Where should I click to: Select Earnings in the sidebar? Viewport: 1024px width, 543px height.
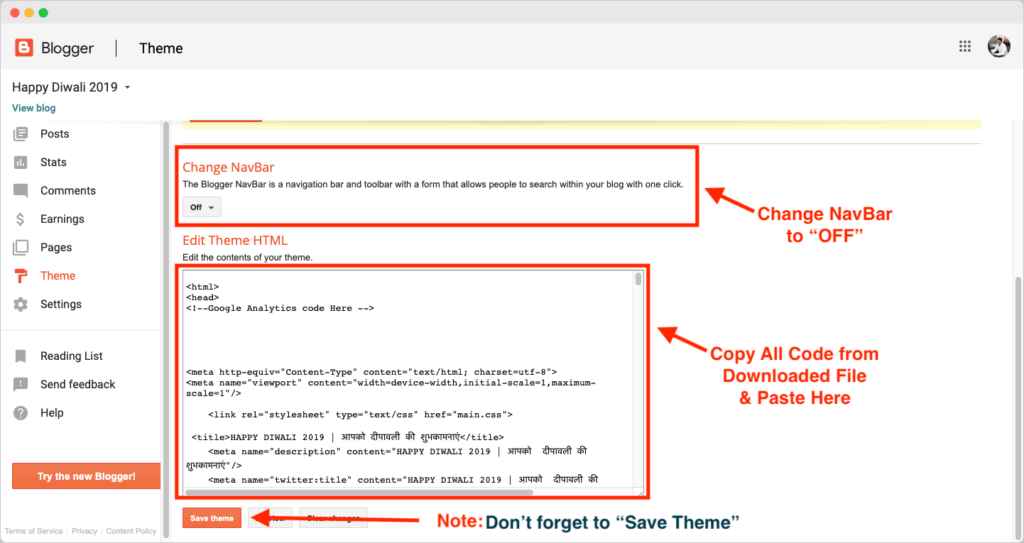coord(62,219)
